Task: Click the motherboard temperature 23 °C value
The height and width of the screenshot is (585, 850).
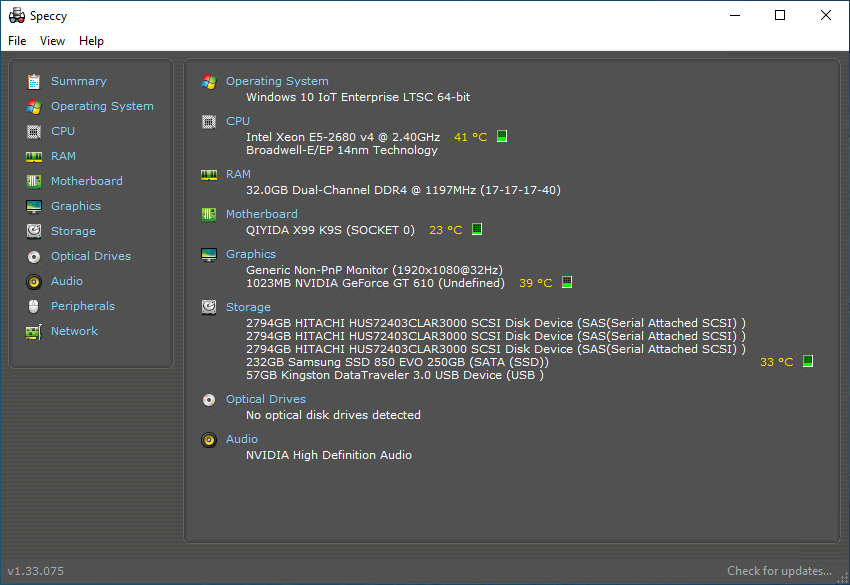Action: pos(446,230)
